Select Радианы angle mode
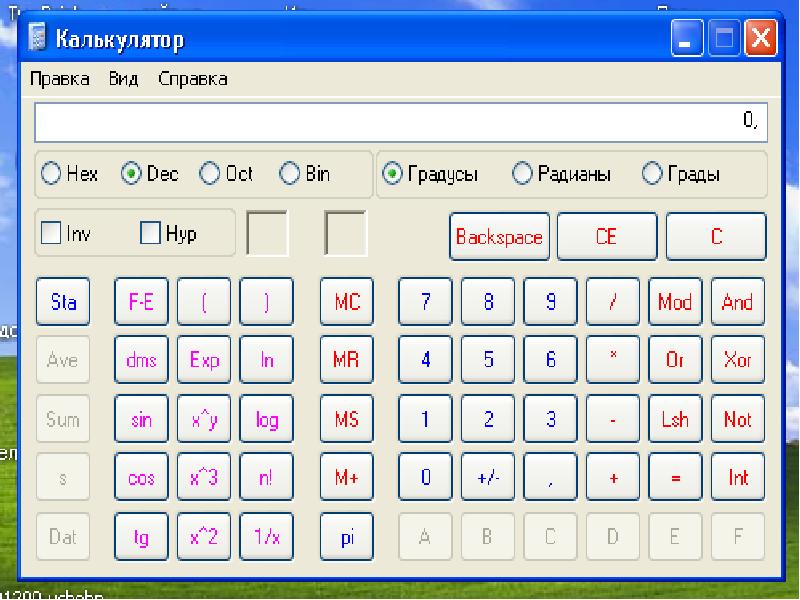This screenshot has width=800, height=600. pos(522,174)
